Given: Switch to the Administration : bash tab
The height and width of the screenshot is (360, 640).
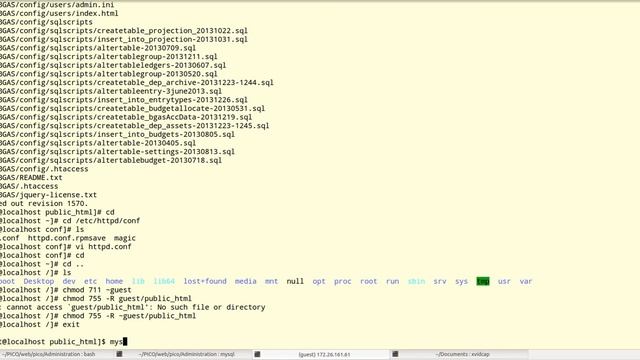Looking at the screenshot, I should [x=49, y=354].
